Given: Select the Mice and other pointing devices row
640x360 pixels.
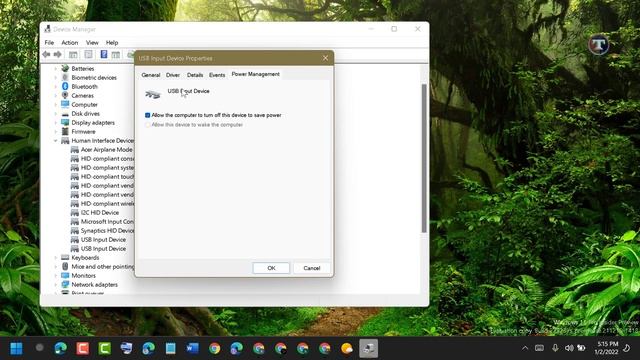Looking at the screenshot, I should point(98,267).
